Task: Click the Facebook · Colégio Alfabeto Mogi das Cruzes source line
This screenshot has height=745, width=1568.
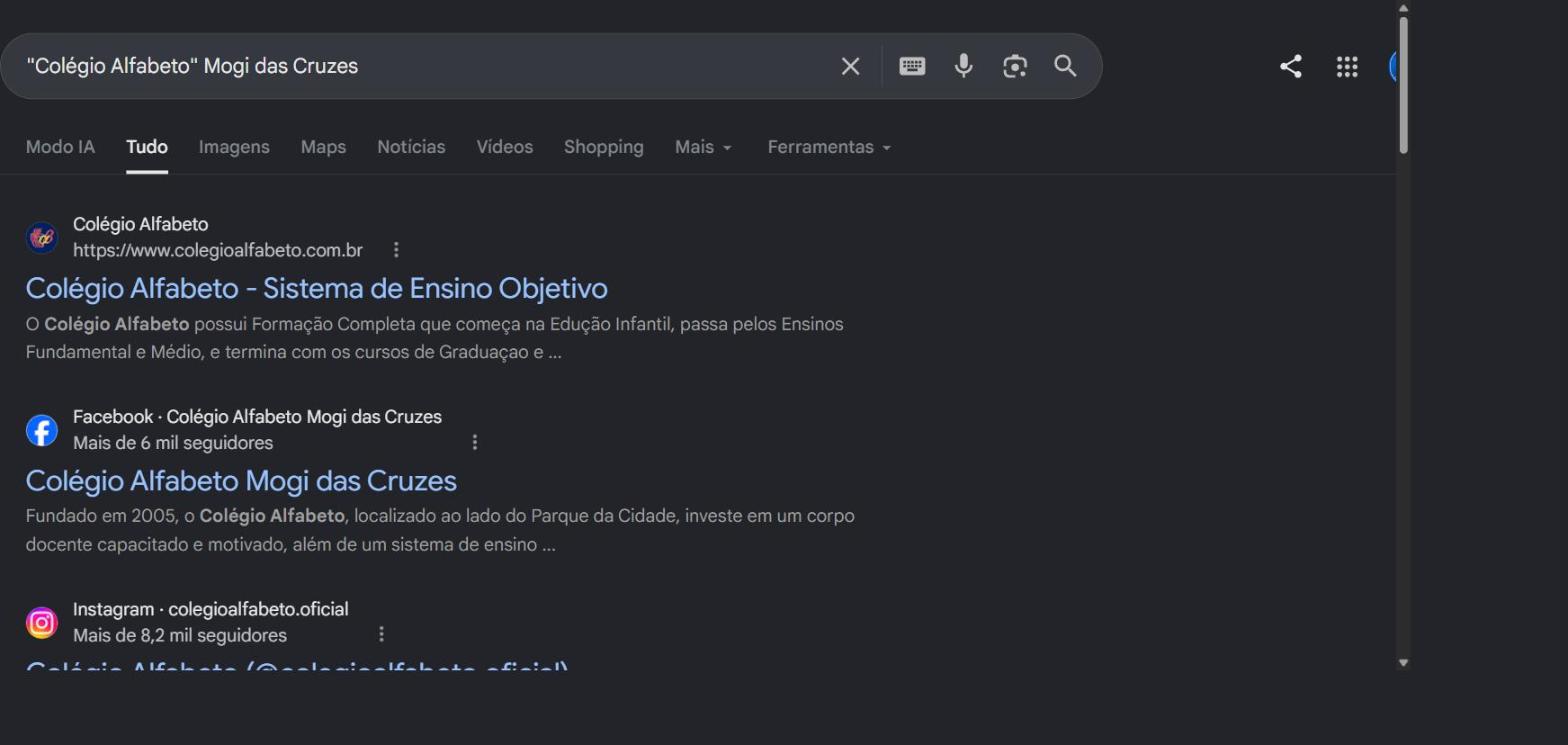Action: (257, 417)
